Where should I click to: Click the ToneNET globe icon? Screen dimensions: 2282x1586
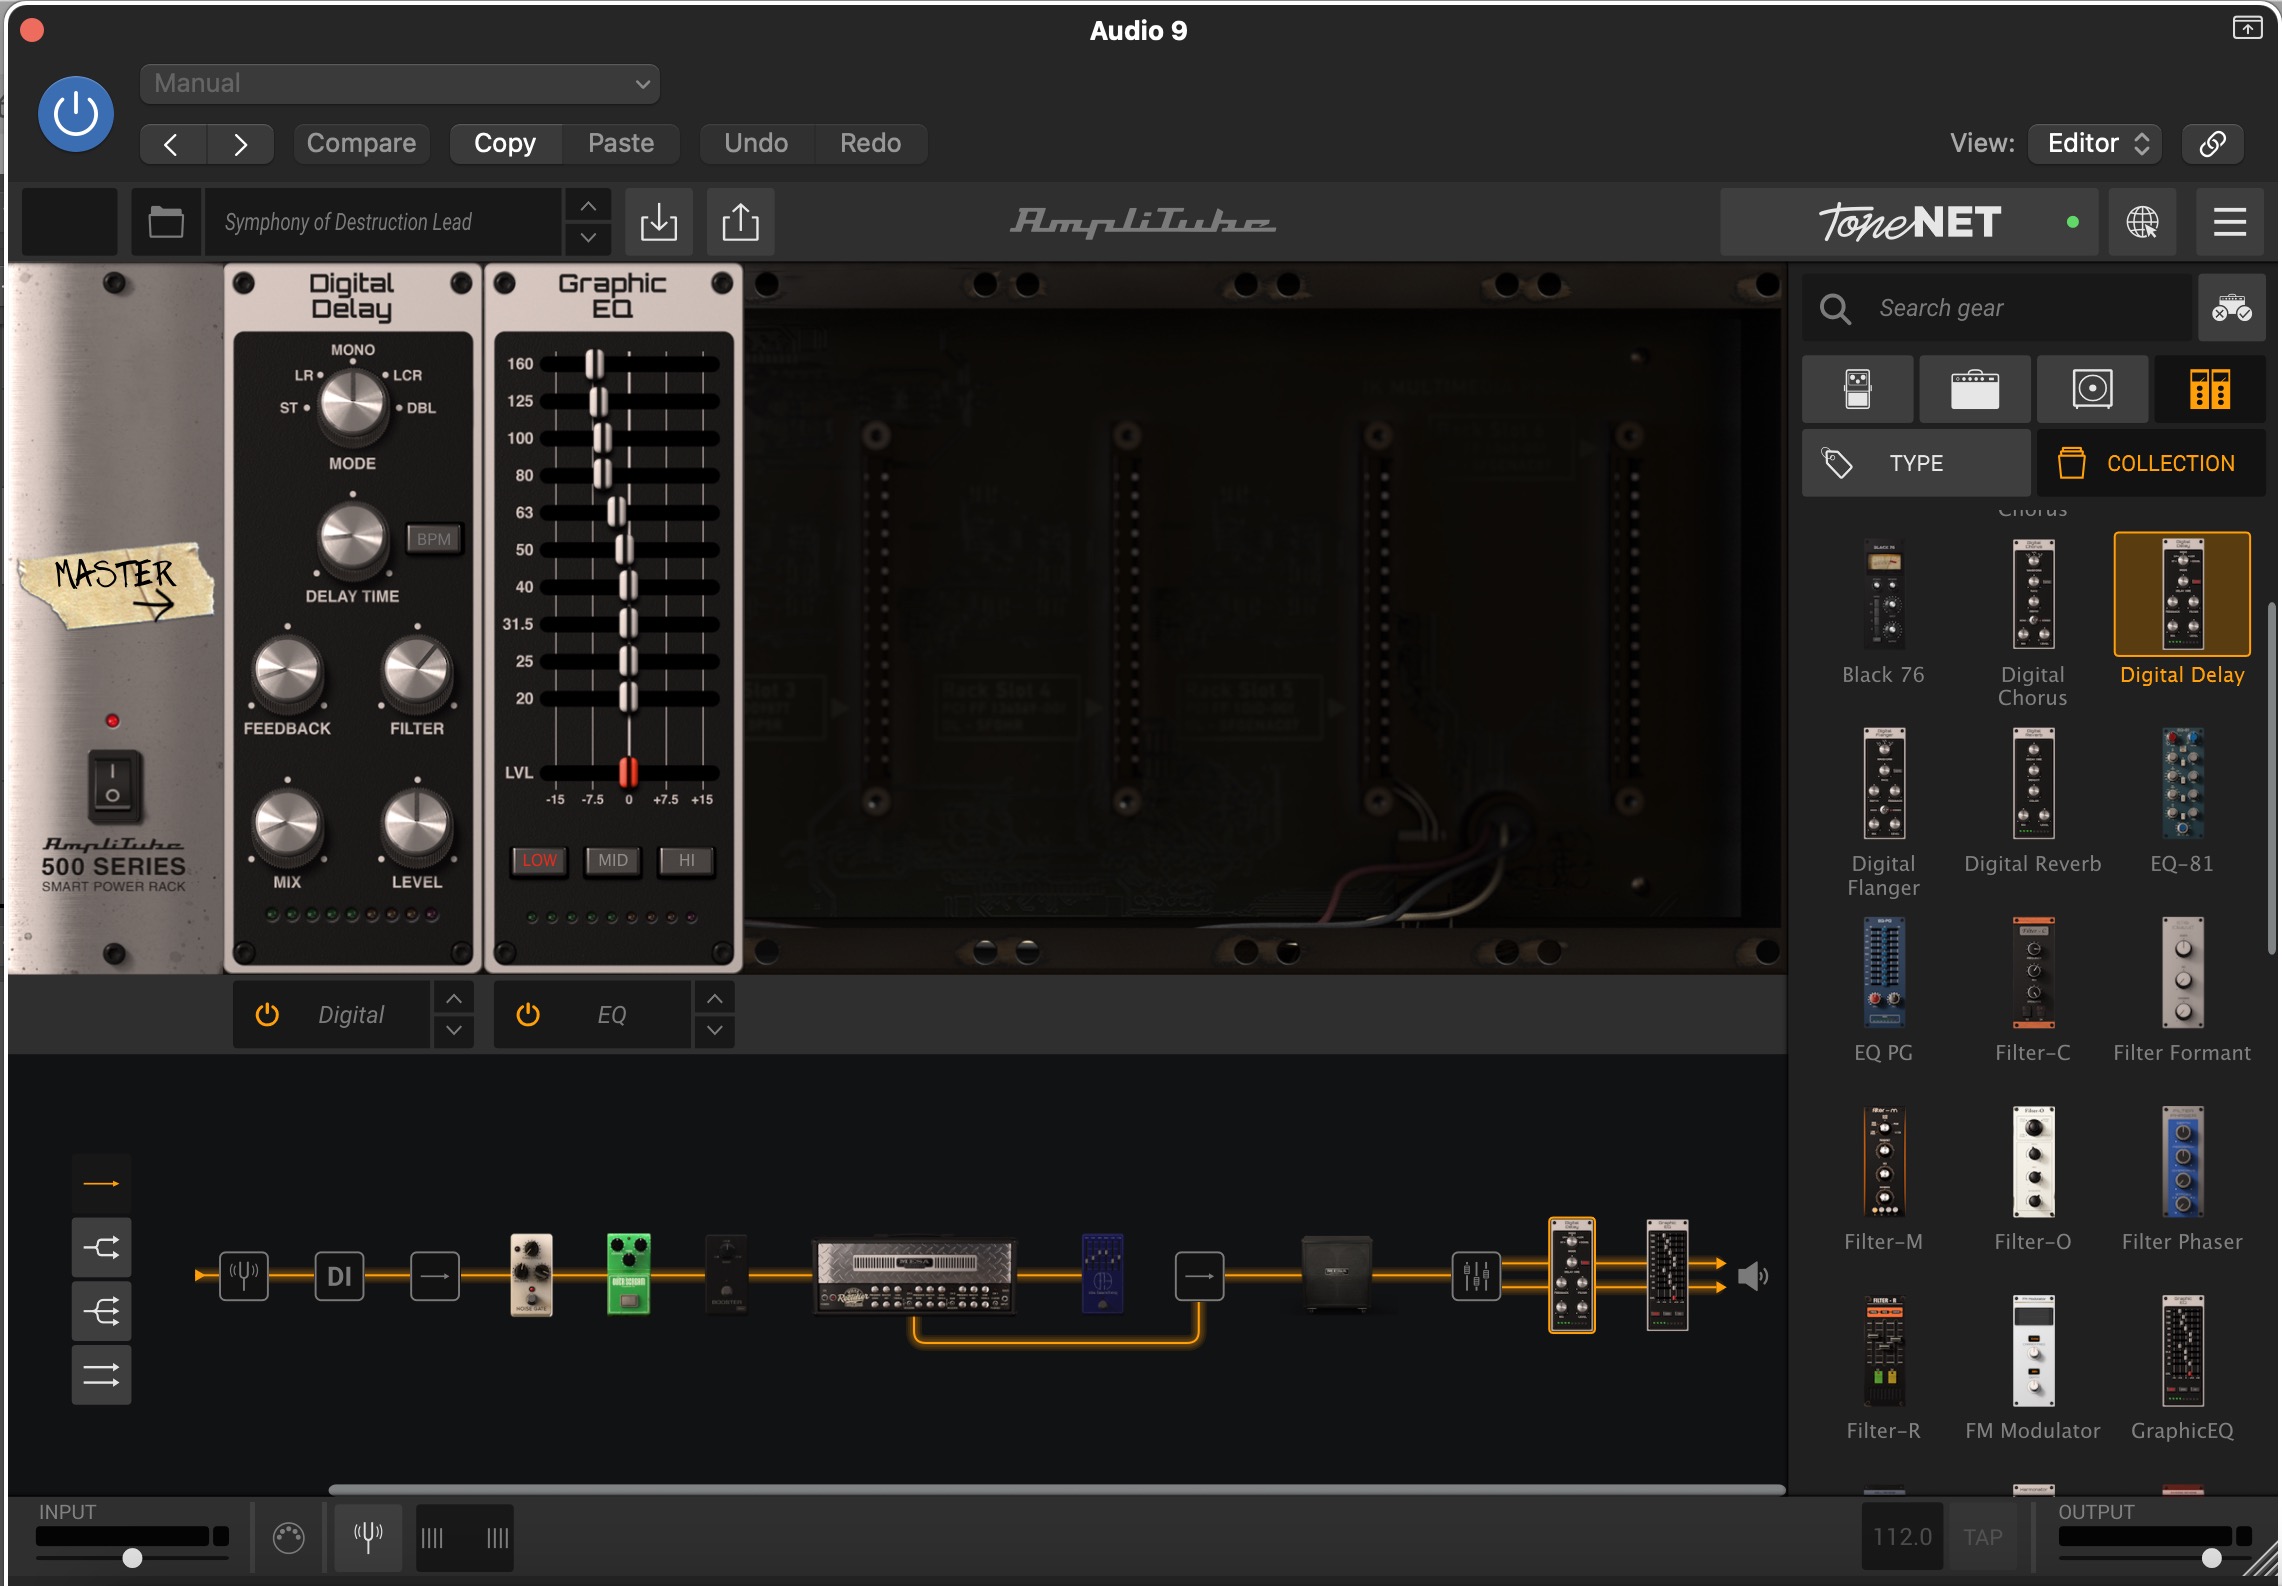coord(2141,222)
